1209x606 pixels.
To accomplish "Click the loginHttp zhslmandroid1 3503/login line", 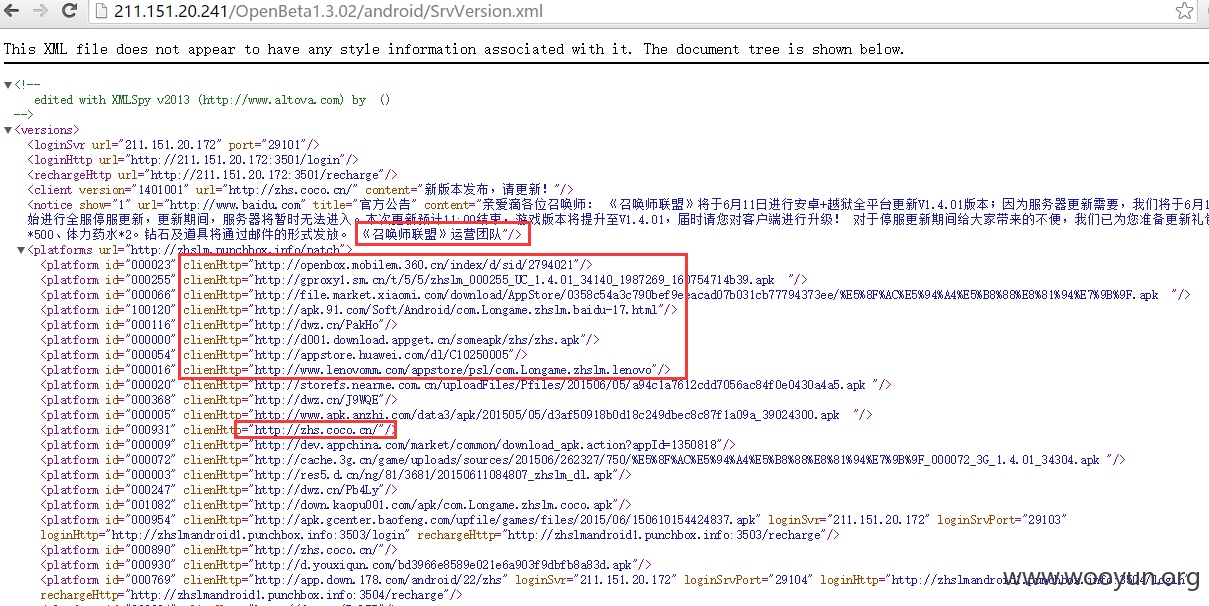I will pyautogui.click(x=224, y=535).
